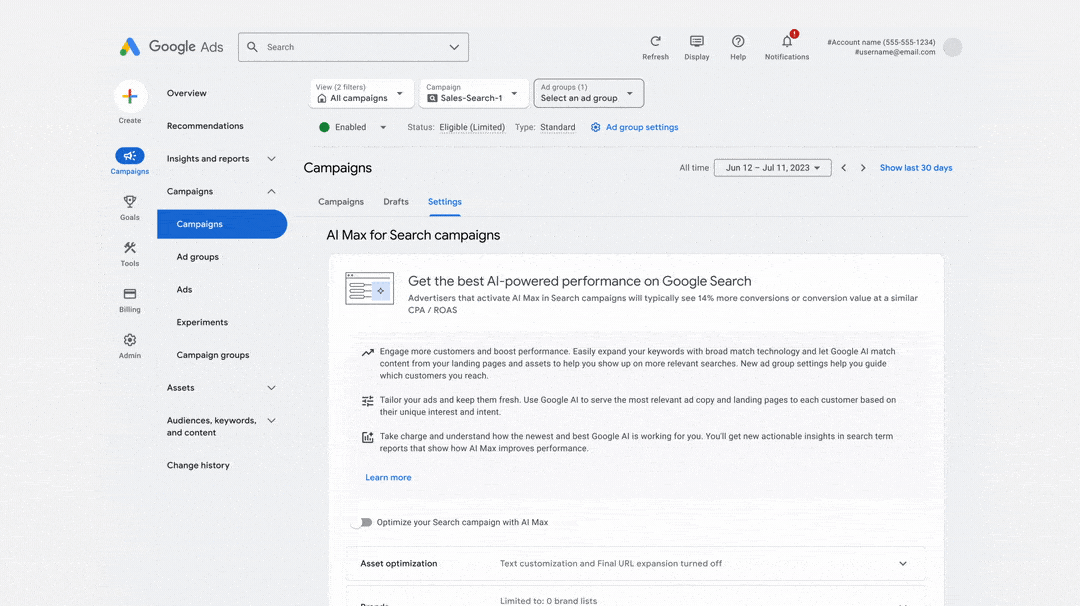The image size is (1080, 606).
Task: Open Admin gear icon in sidebar
Action: point(129,340)
